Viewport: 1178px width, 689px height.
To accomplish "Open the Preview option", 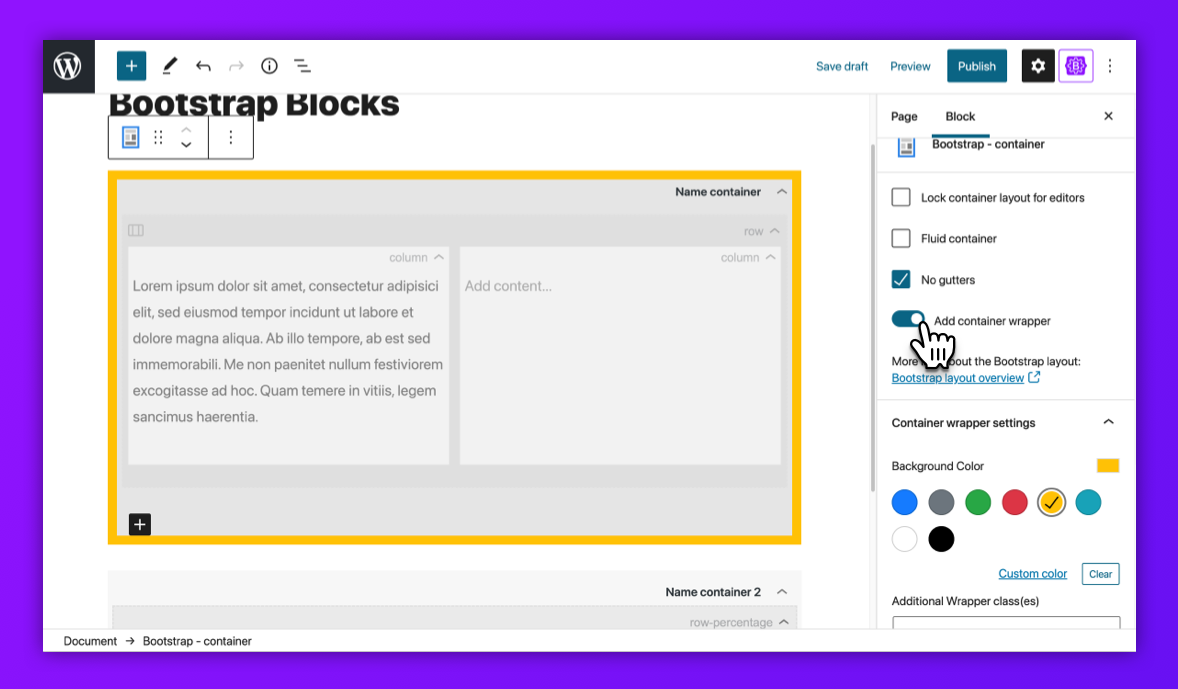I will [x=910, y=66].
